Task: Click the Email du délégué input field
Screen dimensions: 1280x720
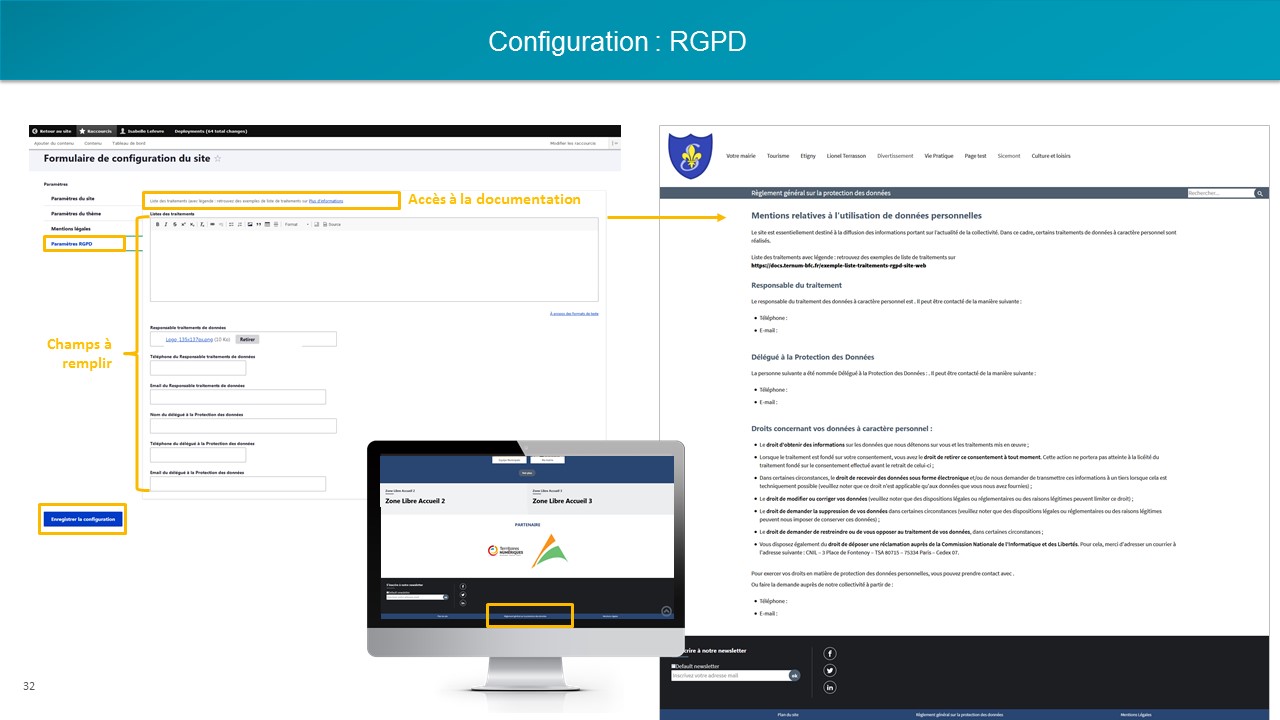Action: (x=238, y=484)
